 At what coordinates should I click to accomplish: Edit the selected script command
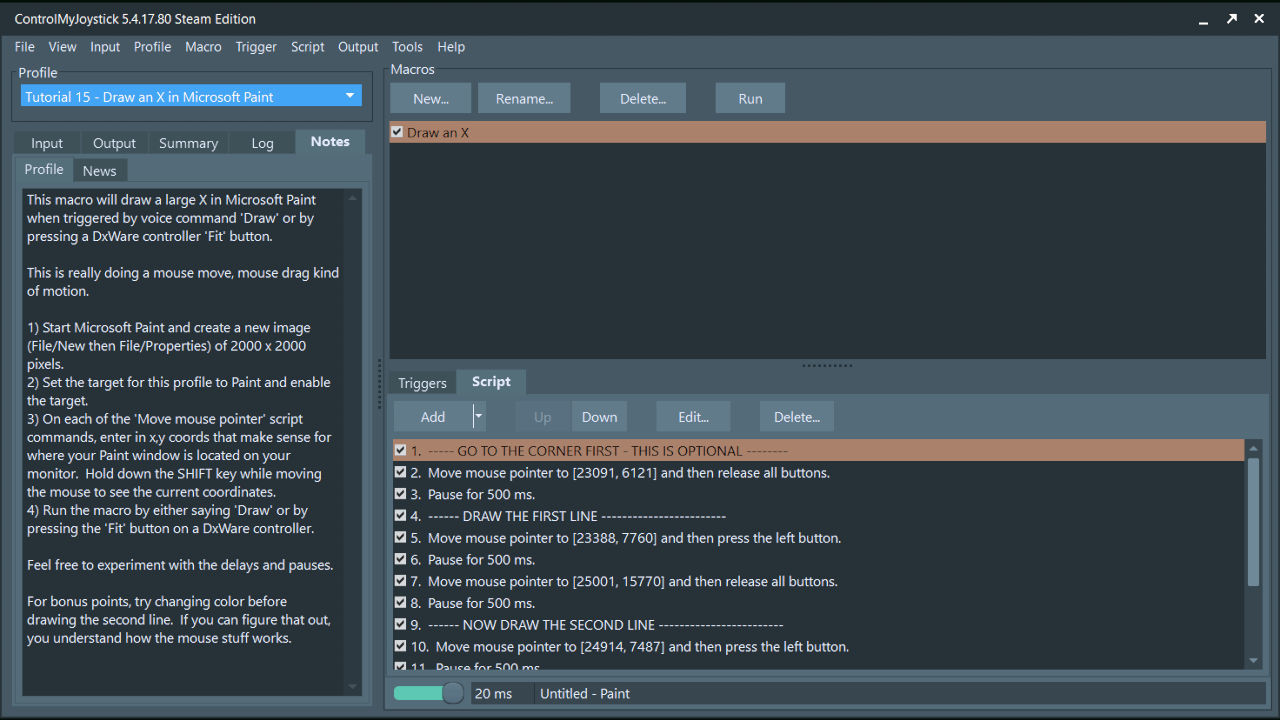click(x=693, y=416)
